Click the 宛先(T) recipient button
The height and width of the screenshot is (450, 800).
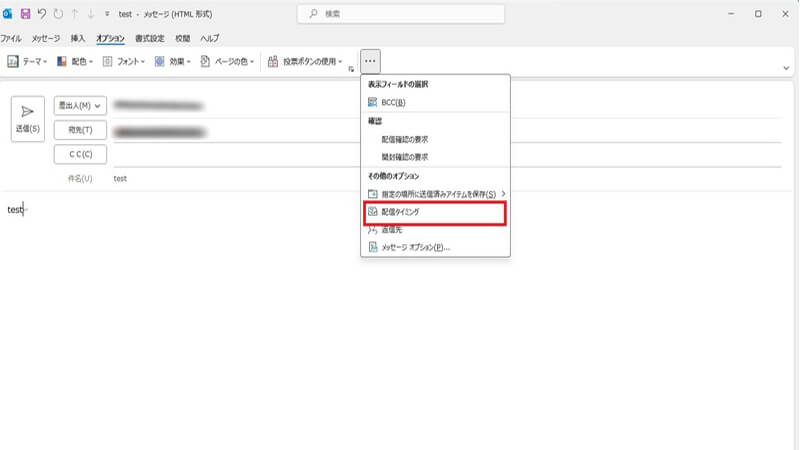(80, 130)
